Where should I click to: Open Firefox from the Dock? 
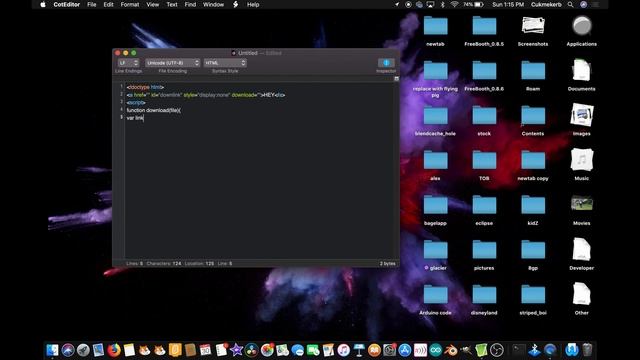click(114, 350)
